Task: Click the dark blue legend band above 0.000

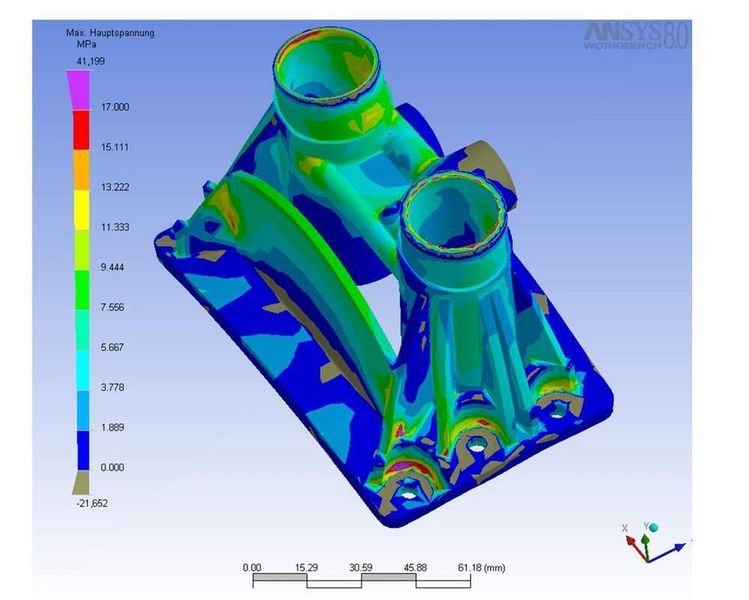Action: [83, 450]
